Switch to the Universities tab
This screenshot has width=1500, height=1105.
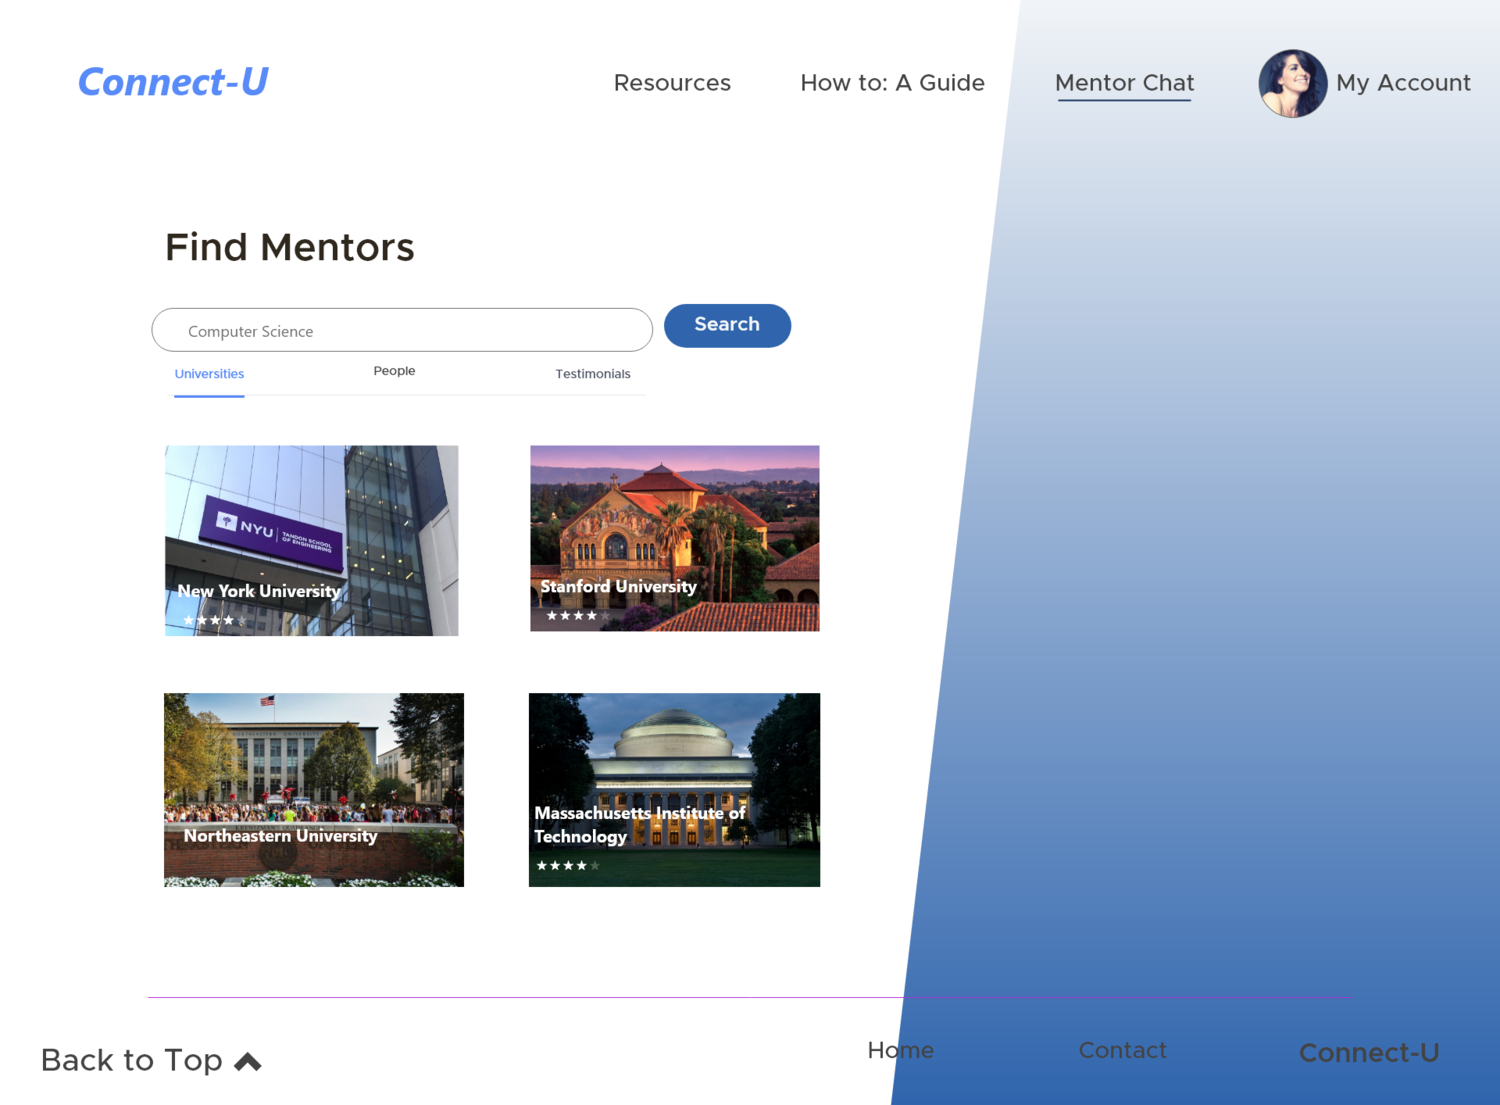click(209, 374)
